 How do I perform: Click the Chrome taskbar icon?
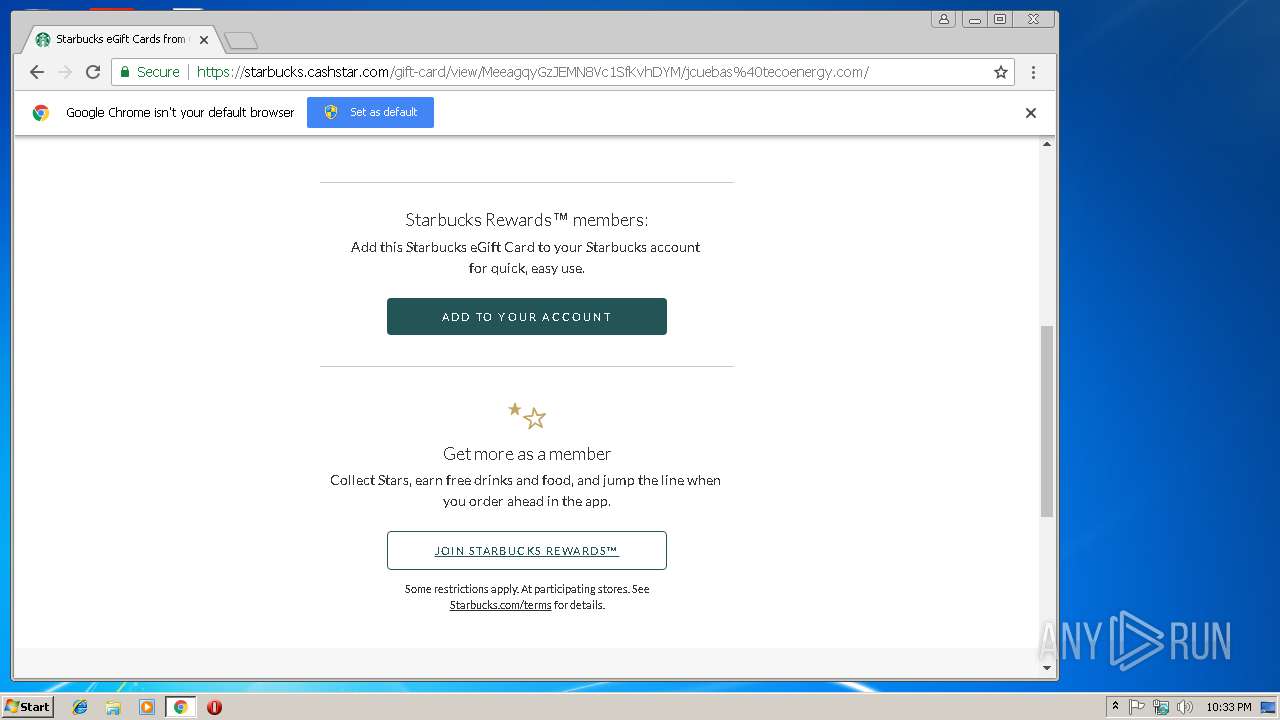click(180, 707)
